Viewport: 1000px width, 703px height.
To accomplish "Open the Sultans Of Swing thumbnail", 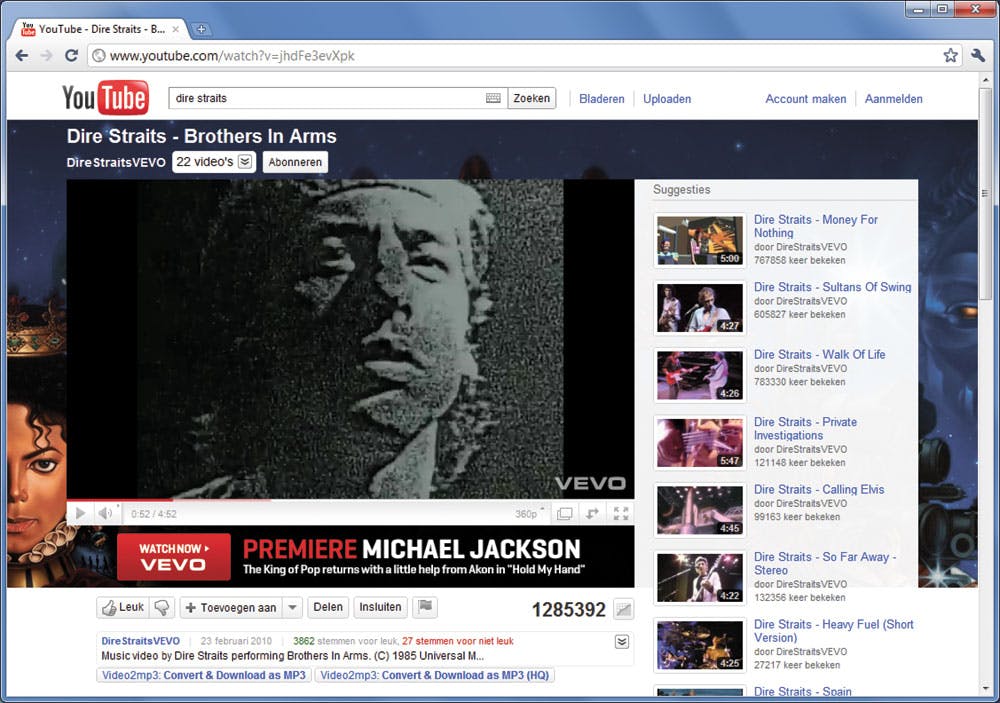I will (x=700, y=308).
